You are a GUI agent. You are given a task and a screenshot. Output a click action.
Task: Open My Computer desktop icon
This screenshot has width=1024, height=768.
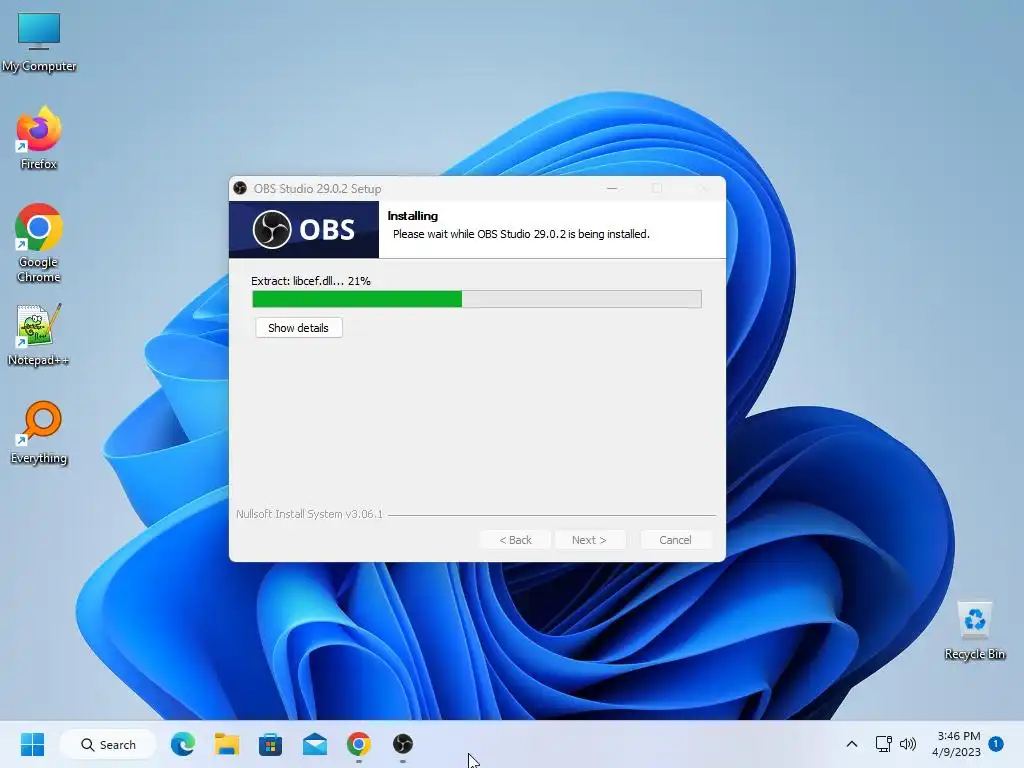click(39, 42)
